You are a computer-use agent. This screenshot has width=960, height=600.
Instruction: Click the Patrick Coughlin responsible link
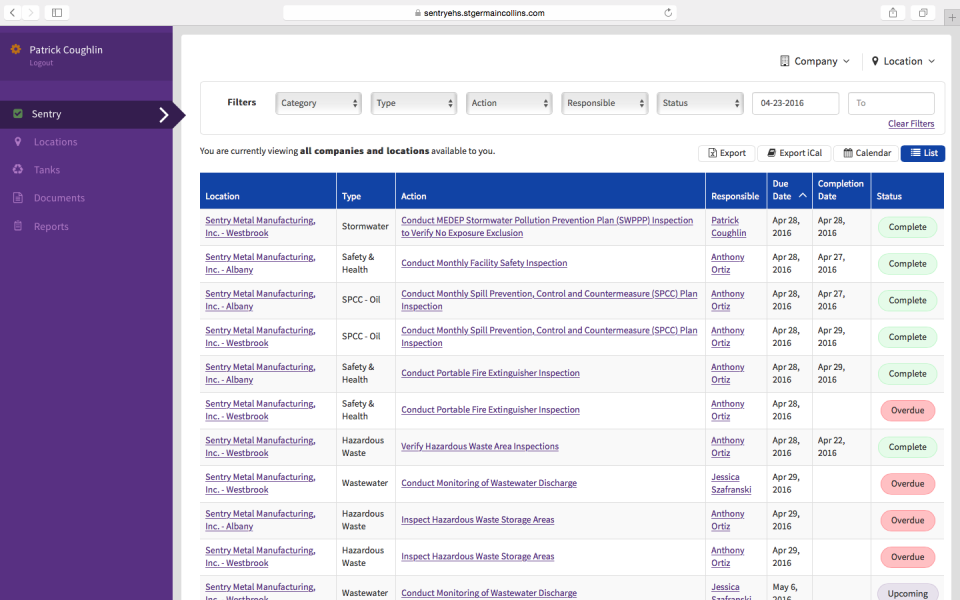pos(728,227)
